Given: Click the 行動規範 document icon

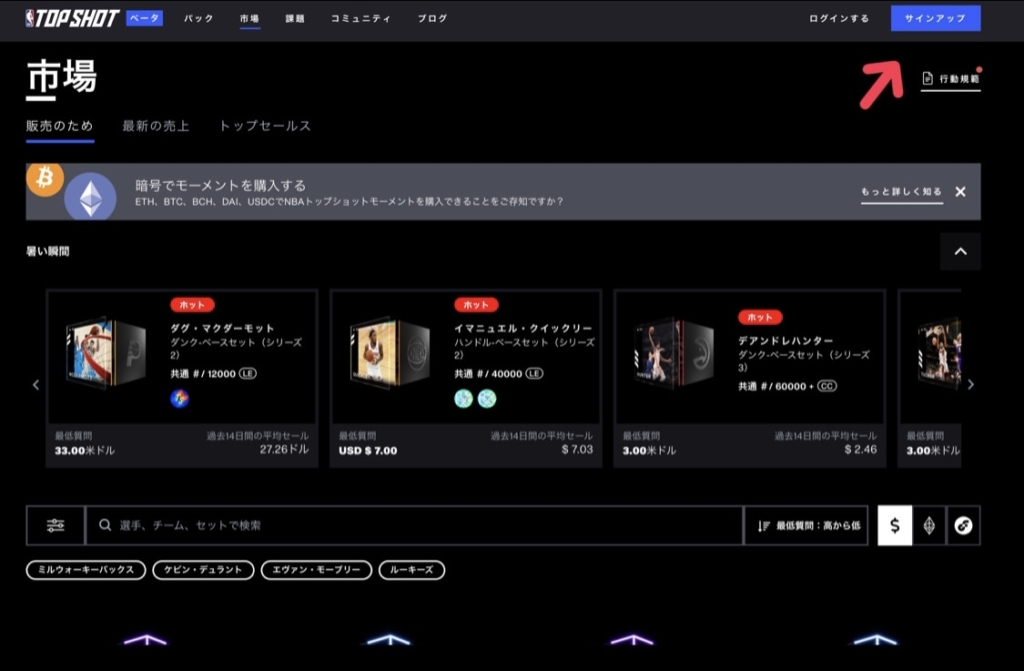Looking at the screenshot, I should point(927,78).
